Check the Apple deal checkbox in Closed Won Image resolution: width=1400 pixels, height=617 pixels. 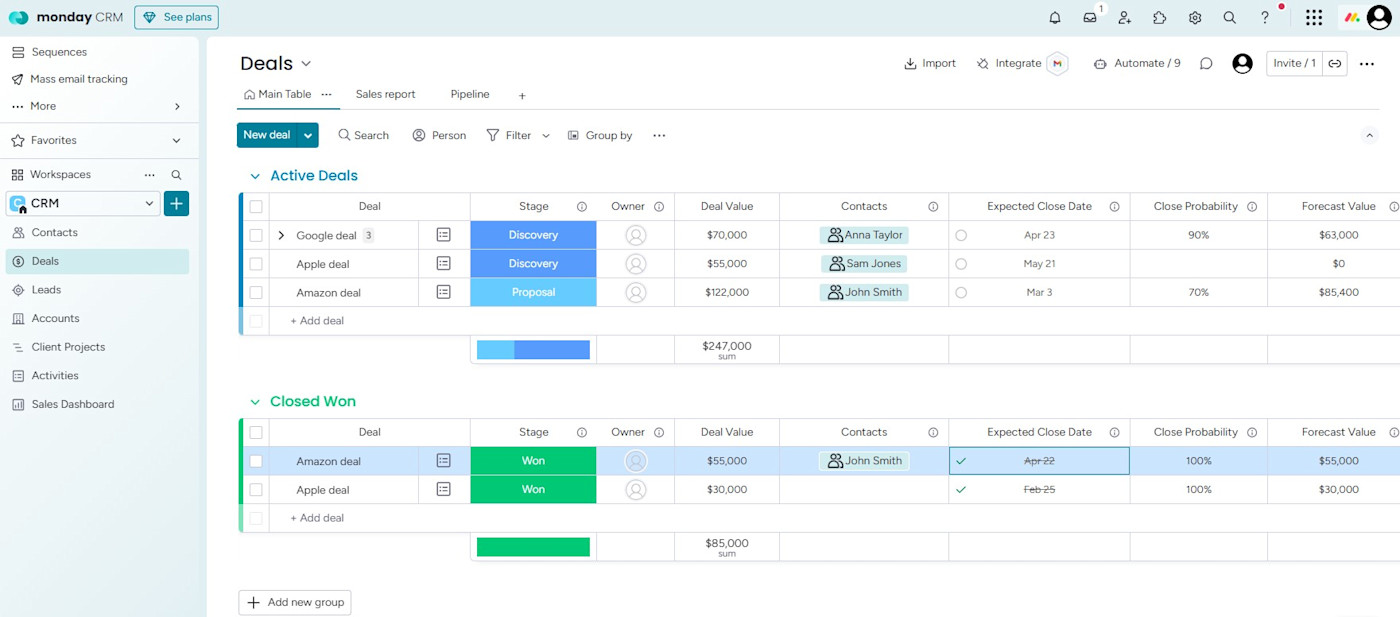point(256,490)
